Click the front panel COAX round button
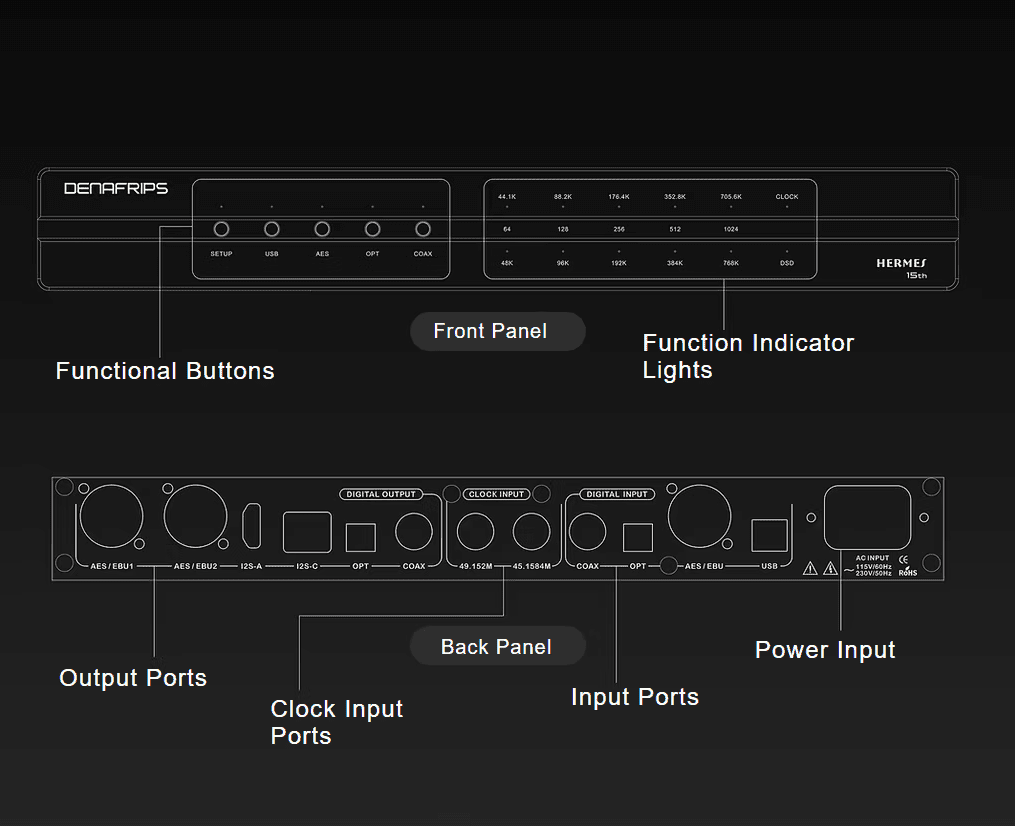The height and width of the screenshot is (826, 1015). click(423, 229)
